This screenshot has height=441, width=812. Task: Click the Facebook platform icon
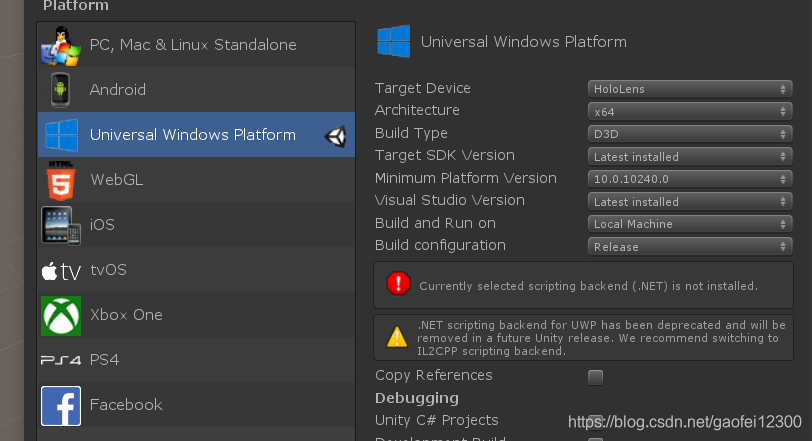pyautogui.click(x=61, y=406)
